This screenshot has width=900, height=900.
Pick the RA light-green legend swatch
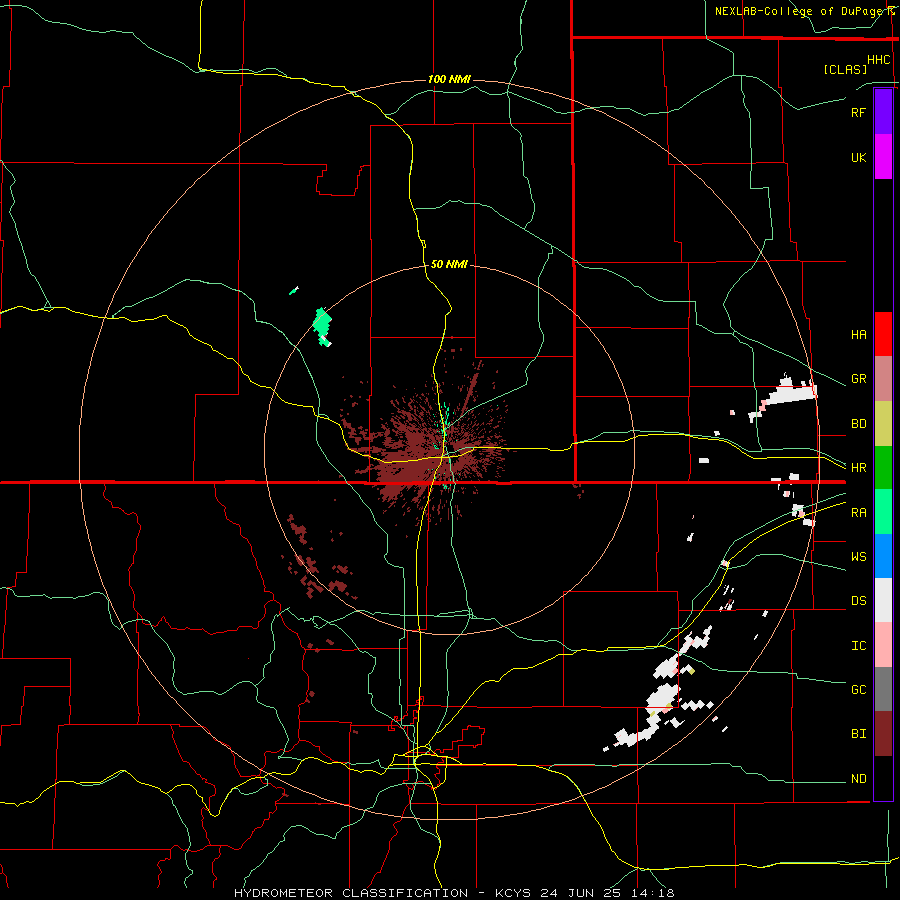tap(883, 512)
